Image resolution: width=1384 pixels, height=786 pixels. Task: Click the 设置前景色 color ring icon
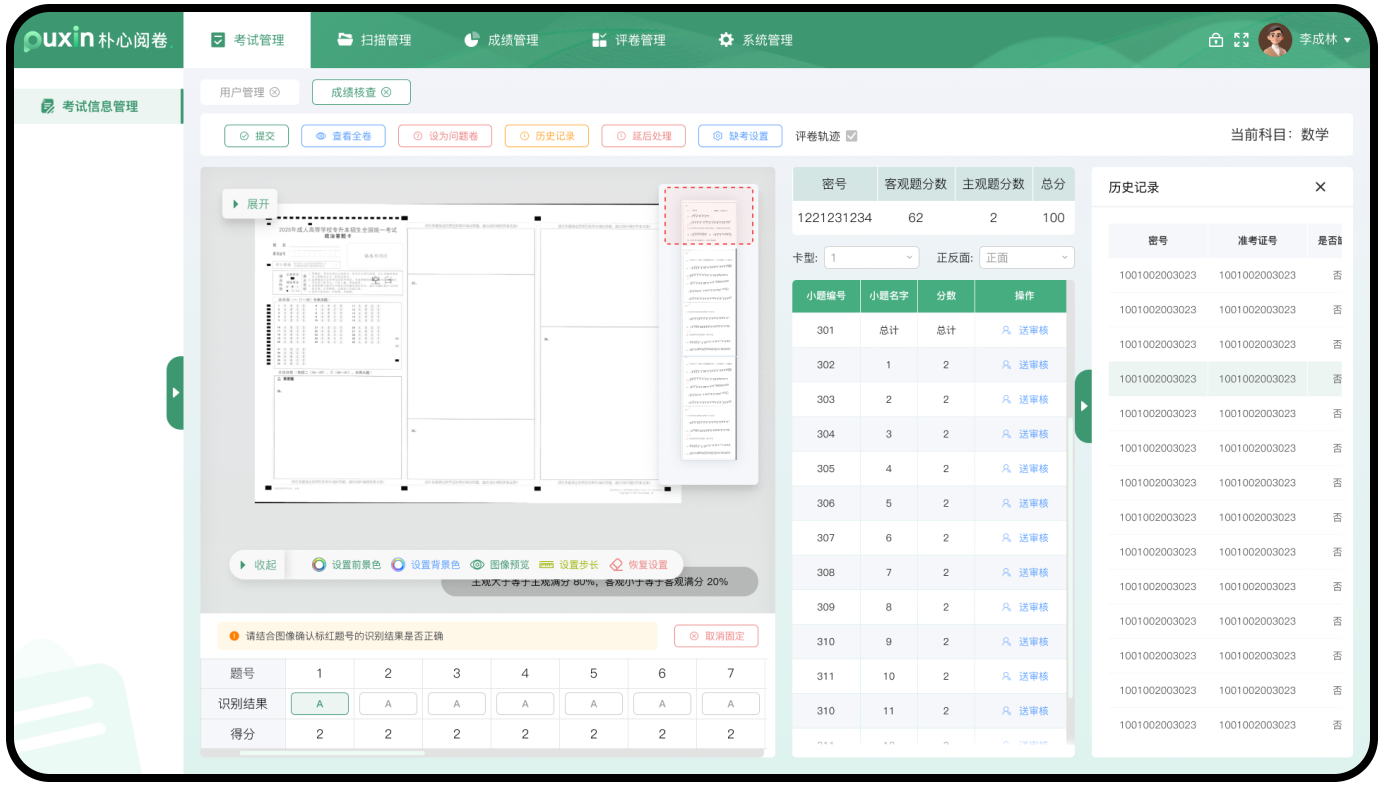(319, 565)
